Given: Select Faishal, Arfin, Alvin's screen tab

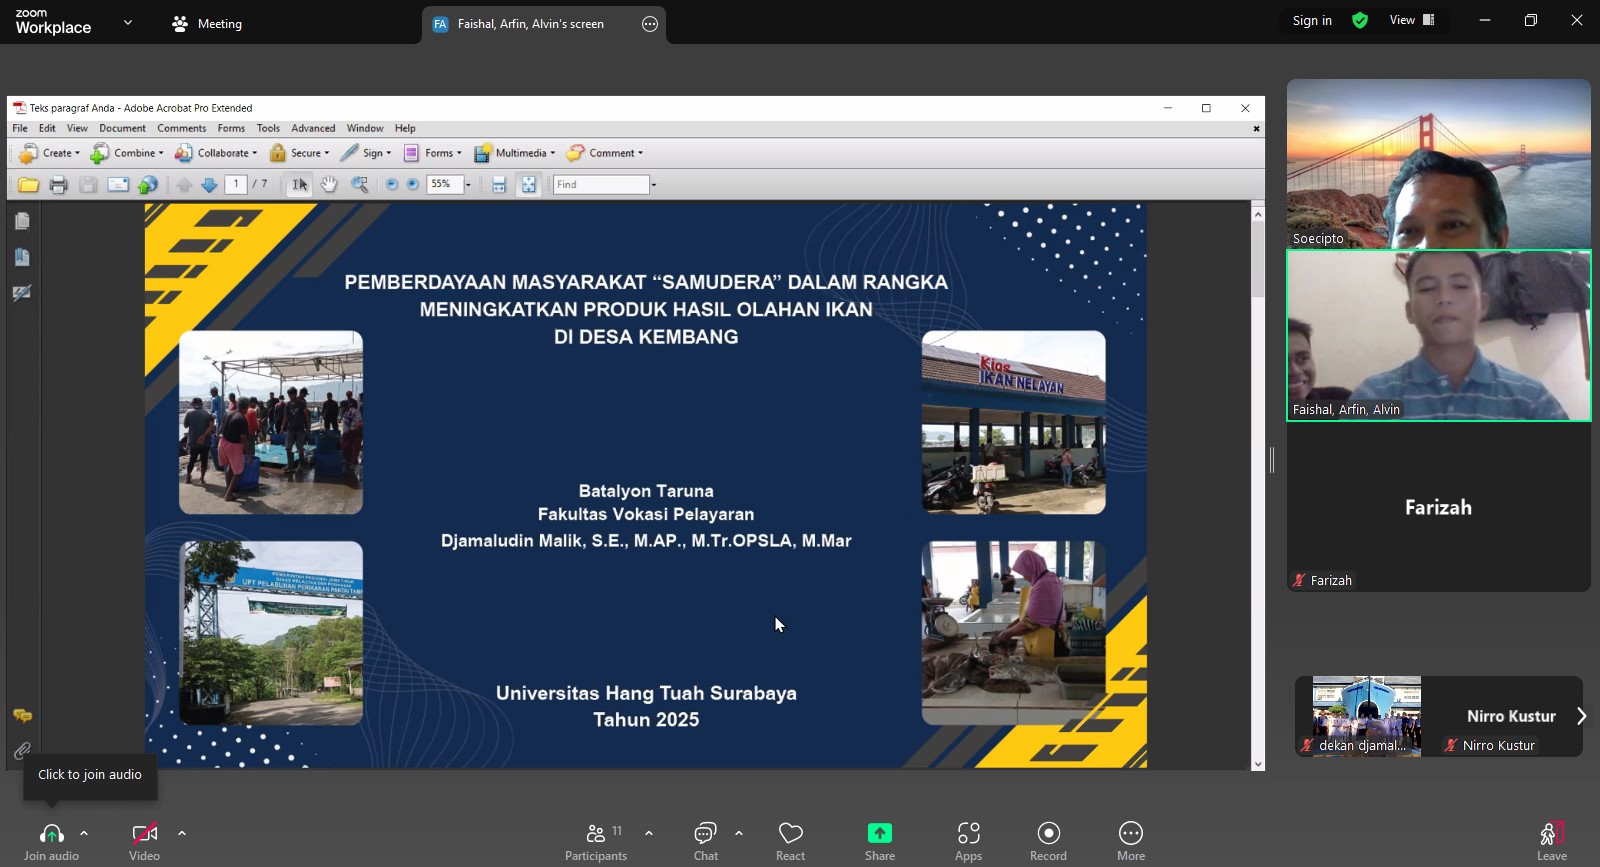Looking at the screenshot, I should [530, 24].
